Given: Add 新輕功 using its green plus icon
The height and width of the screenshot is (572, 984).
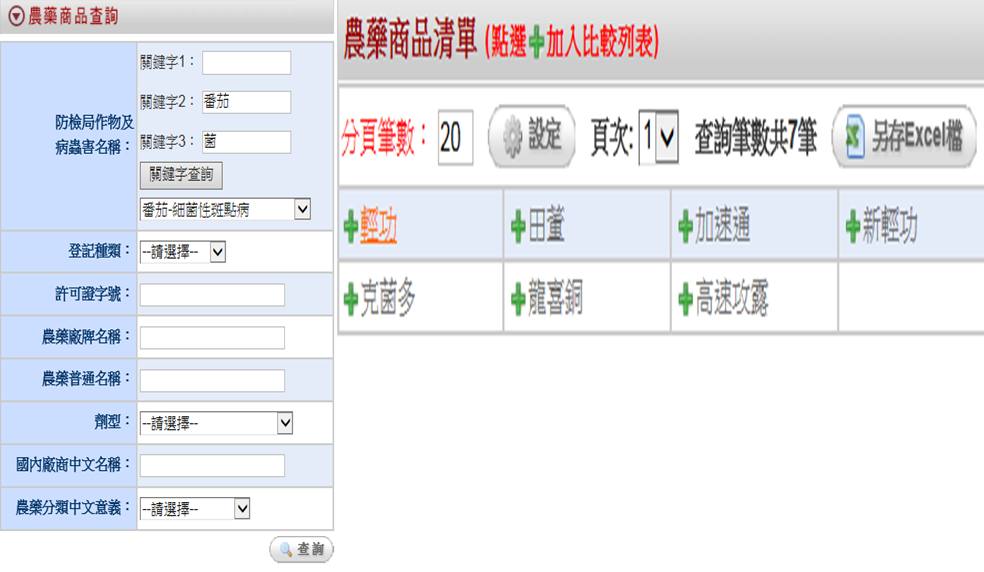Looking at the screenshot, I should pyautogui.click(x=852, y=229).
